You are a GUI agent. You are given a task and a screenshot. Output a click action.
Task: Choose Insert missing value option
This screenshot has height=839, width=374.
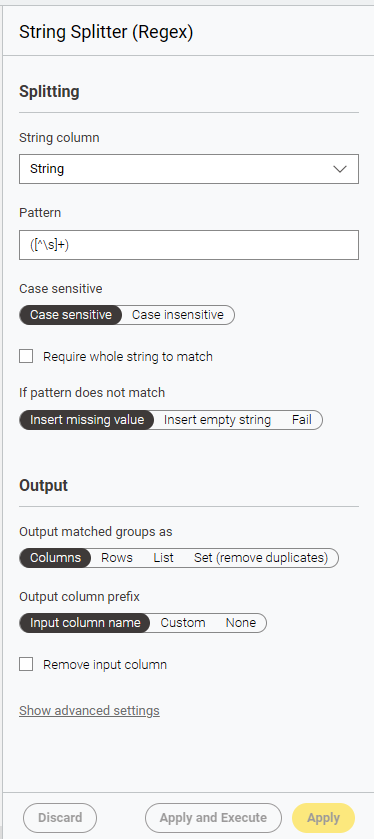pos(87,420)
